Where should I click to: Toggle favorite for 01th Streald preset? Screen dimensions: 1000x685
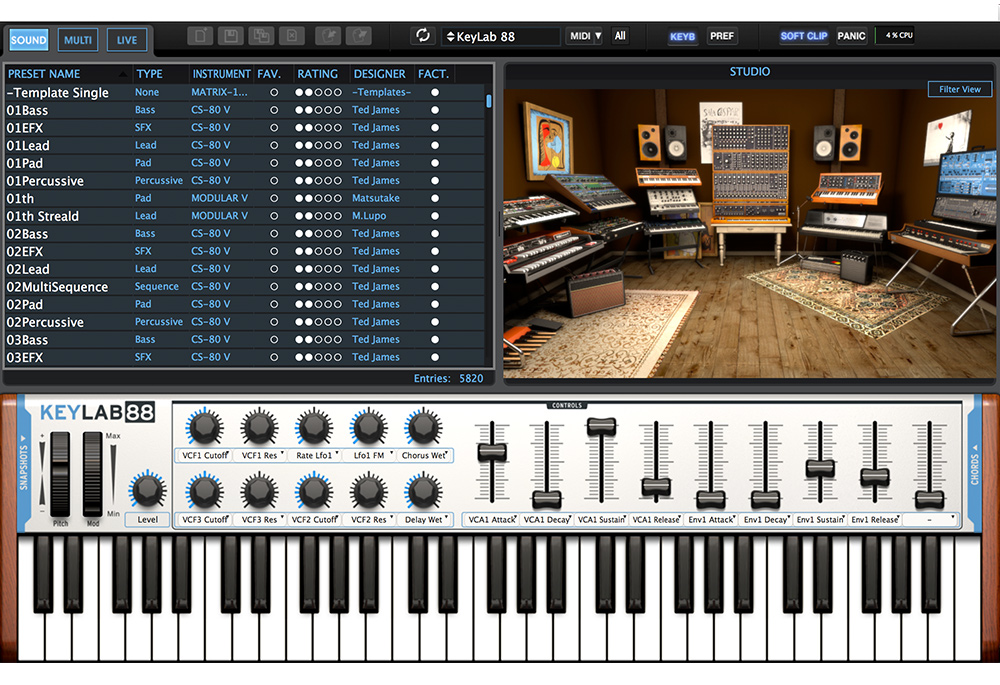(x=274, y=216)
